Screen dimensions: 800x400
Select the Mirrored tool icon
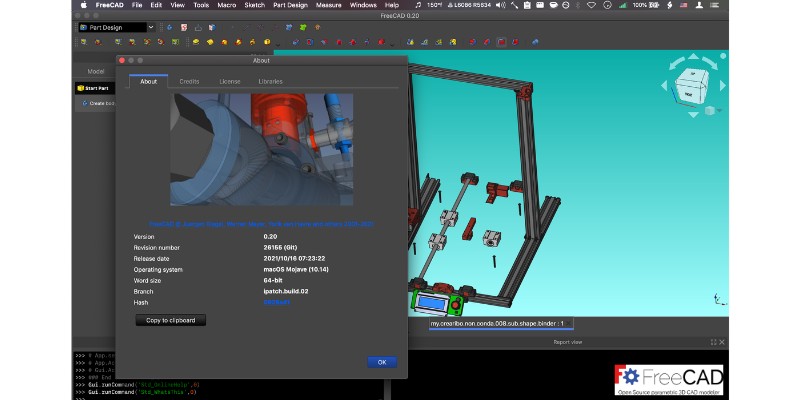(x=410, y=42)
